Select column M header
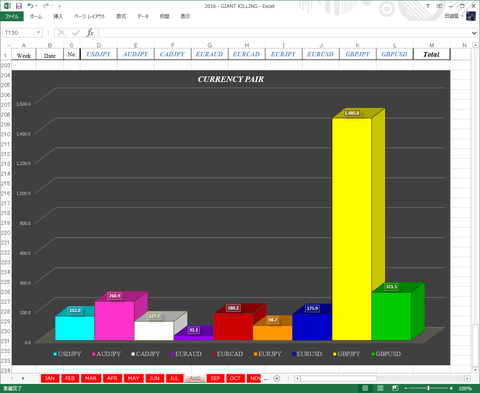 pos(432,45)
